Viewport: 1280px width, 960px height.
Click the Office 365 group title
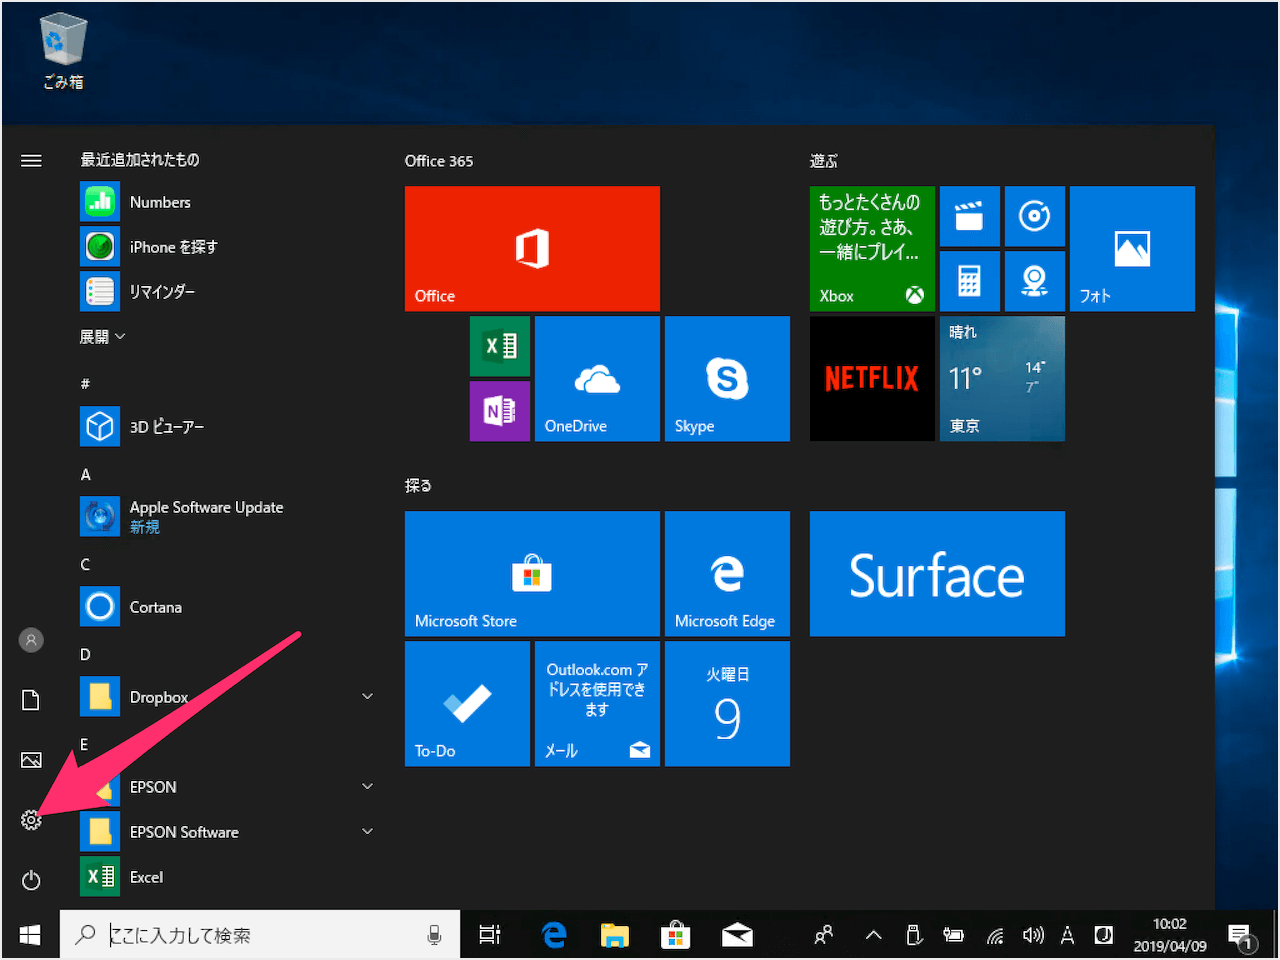click(x=439, y=161)
